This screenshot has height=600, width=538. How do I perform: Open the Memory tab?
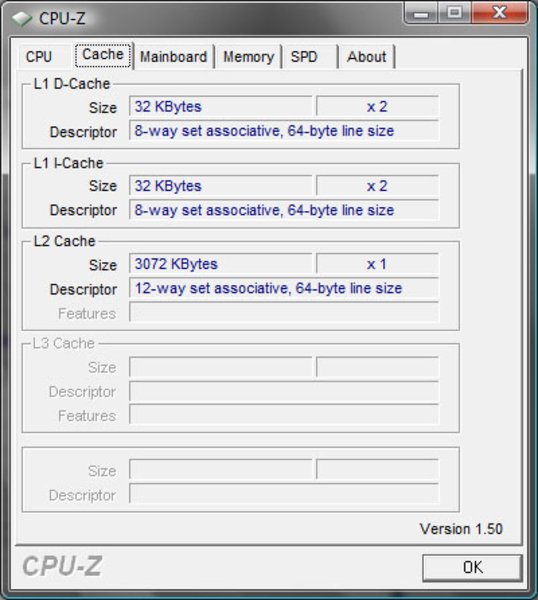coord(249,57)
